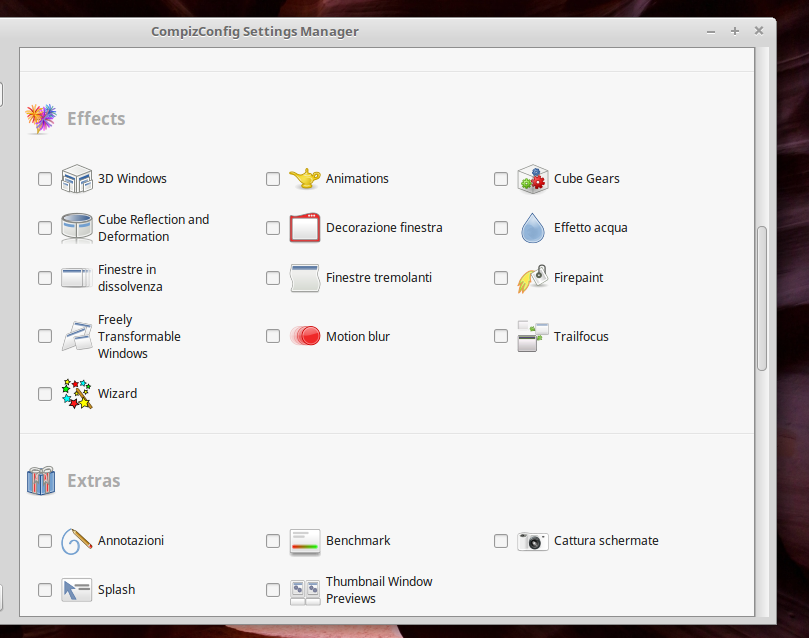809x638 pixels.
Task: Enable the Decorazione finestra checkbox
Action: pyautogui.click(x=273, y=228)
